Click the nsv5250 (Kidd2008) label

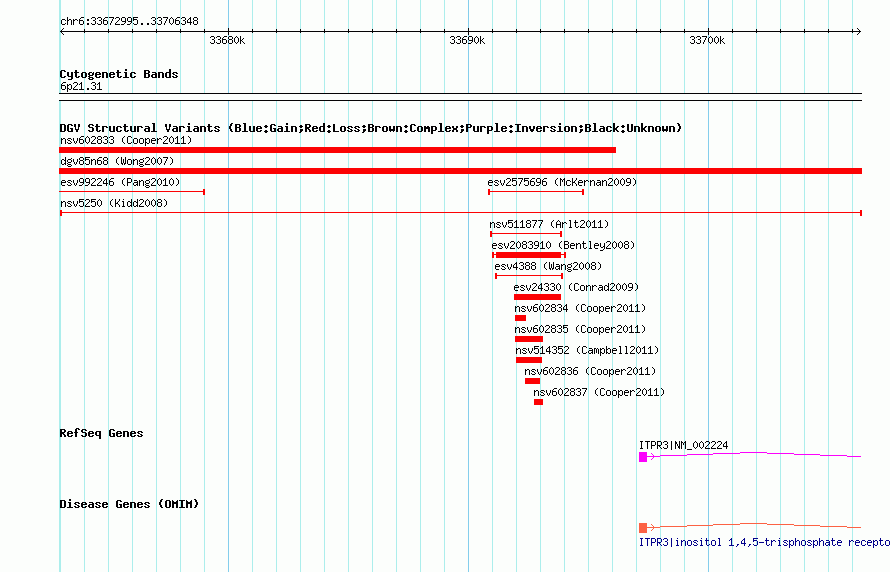(114, 203)
